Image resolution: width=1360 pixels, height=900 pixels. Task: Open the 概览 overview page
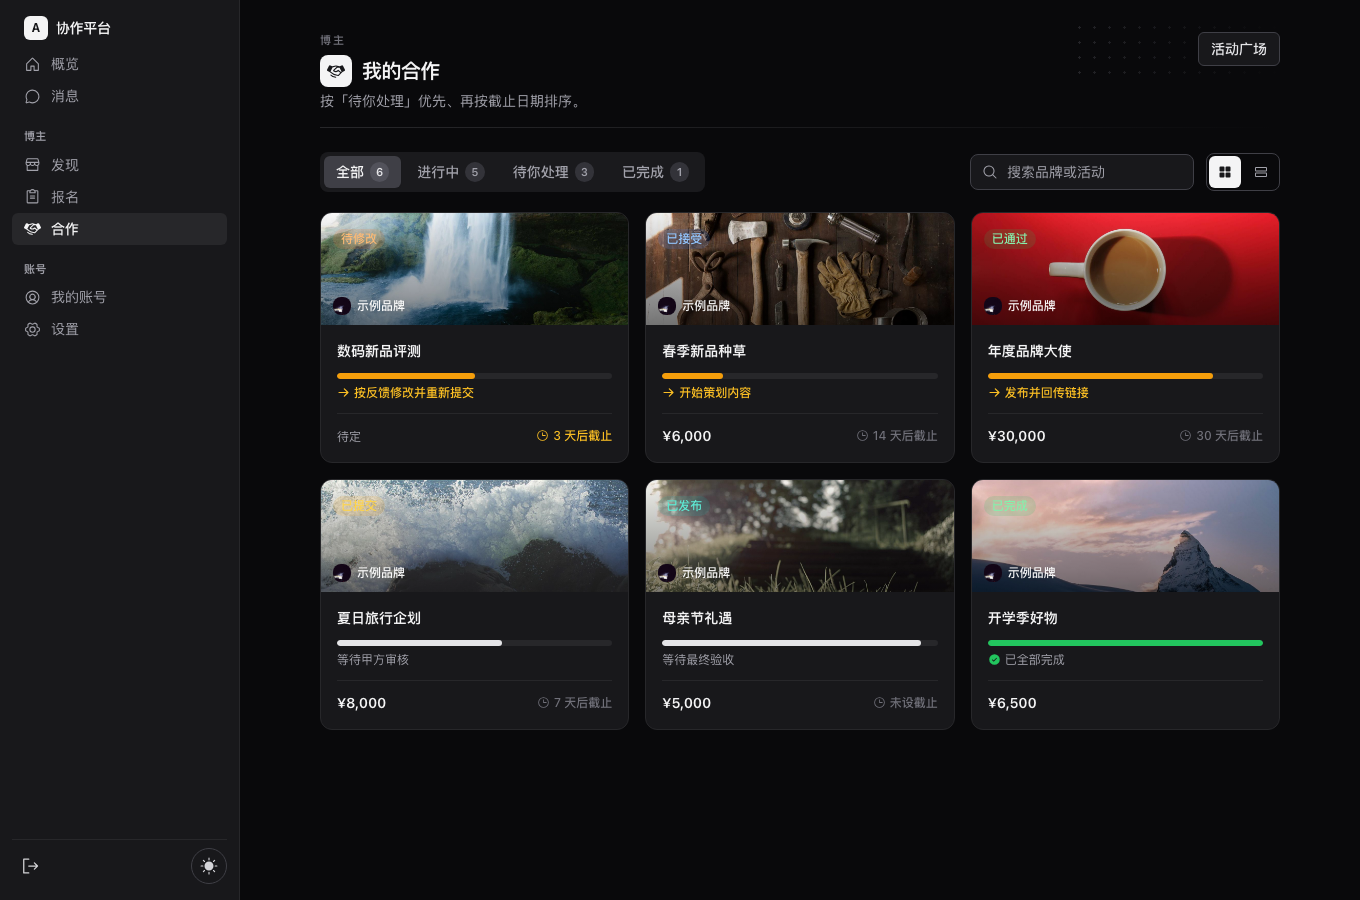pyautogui.click(x=119, y=64)
